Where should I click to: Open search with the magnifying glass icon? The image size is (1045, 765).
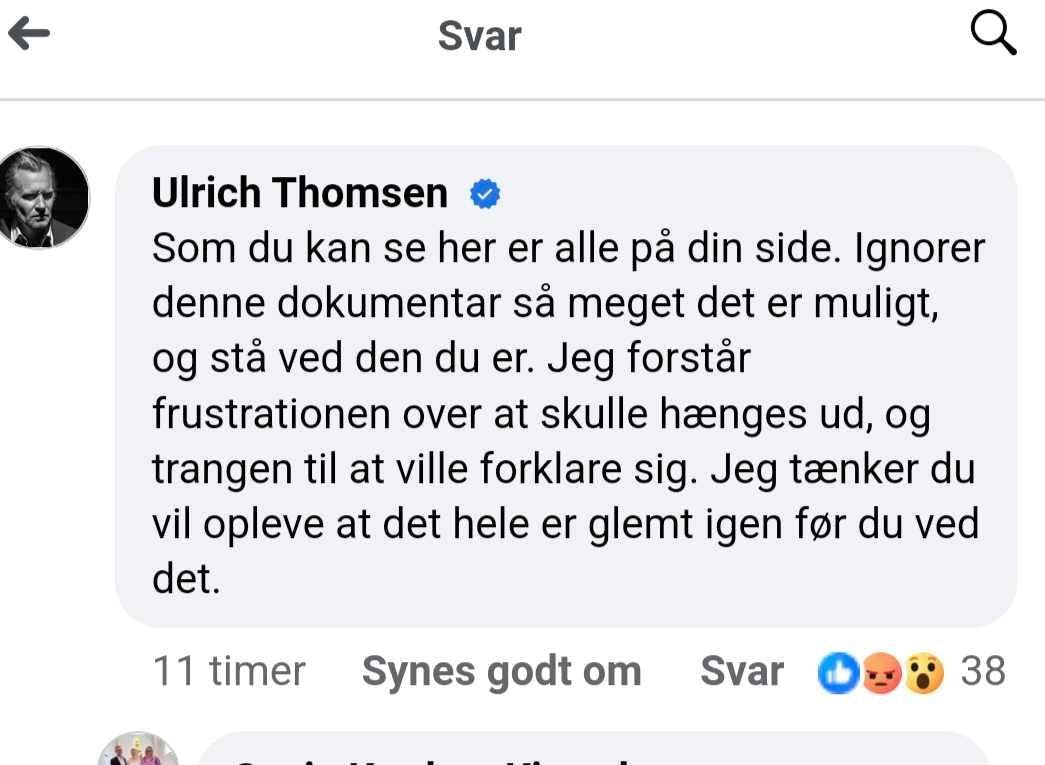[993, 36]
